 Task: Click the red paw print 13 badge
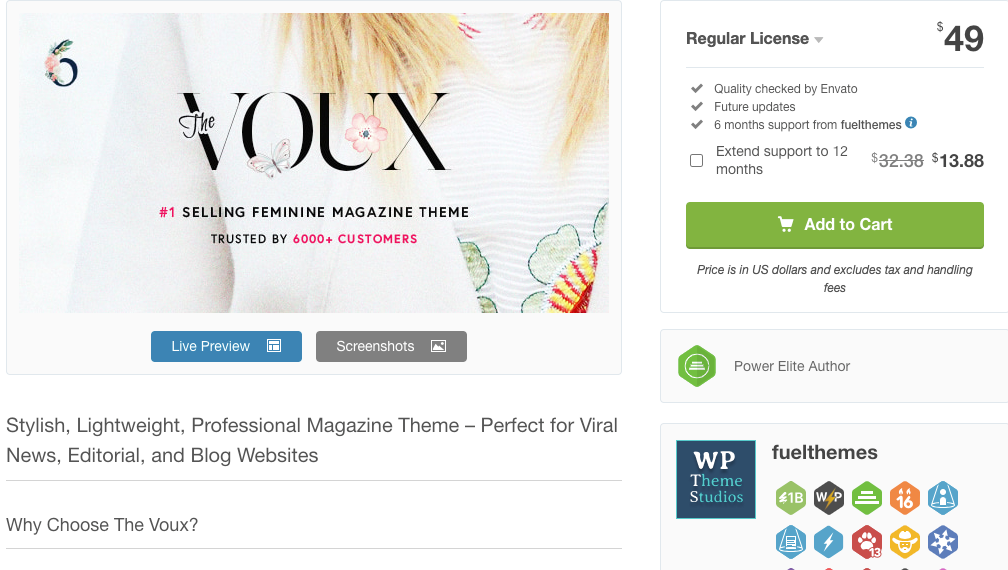[x=867, y=542]
